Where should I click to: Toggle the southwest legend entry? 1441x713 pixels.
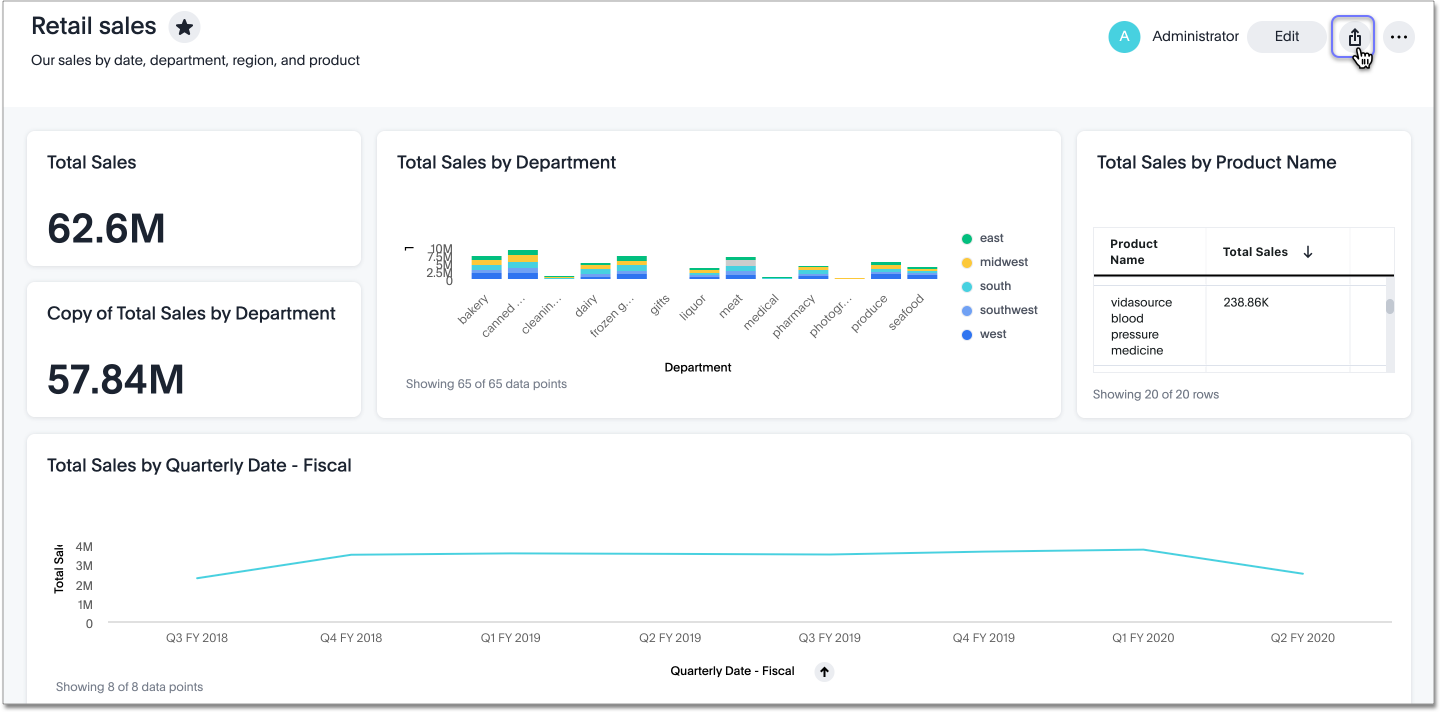click(x=1008, y=310)
